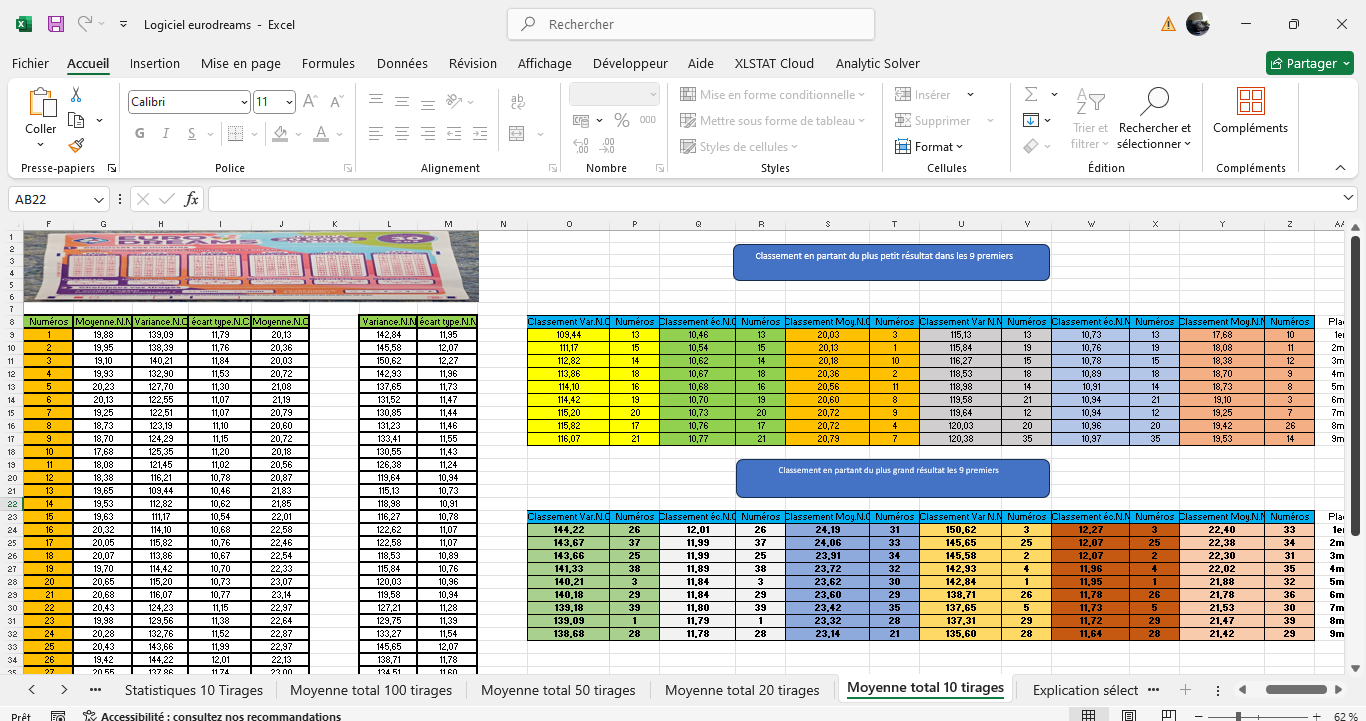Click the Statistiques 10 Tirages sheet tab
The width and height of the screenshot is (1366, 721).
pyautogui.click(x=193, y=689)
